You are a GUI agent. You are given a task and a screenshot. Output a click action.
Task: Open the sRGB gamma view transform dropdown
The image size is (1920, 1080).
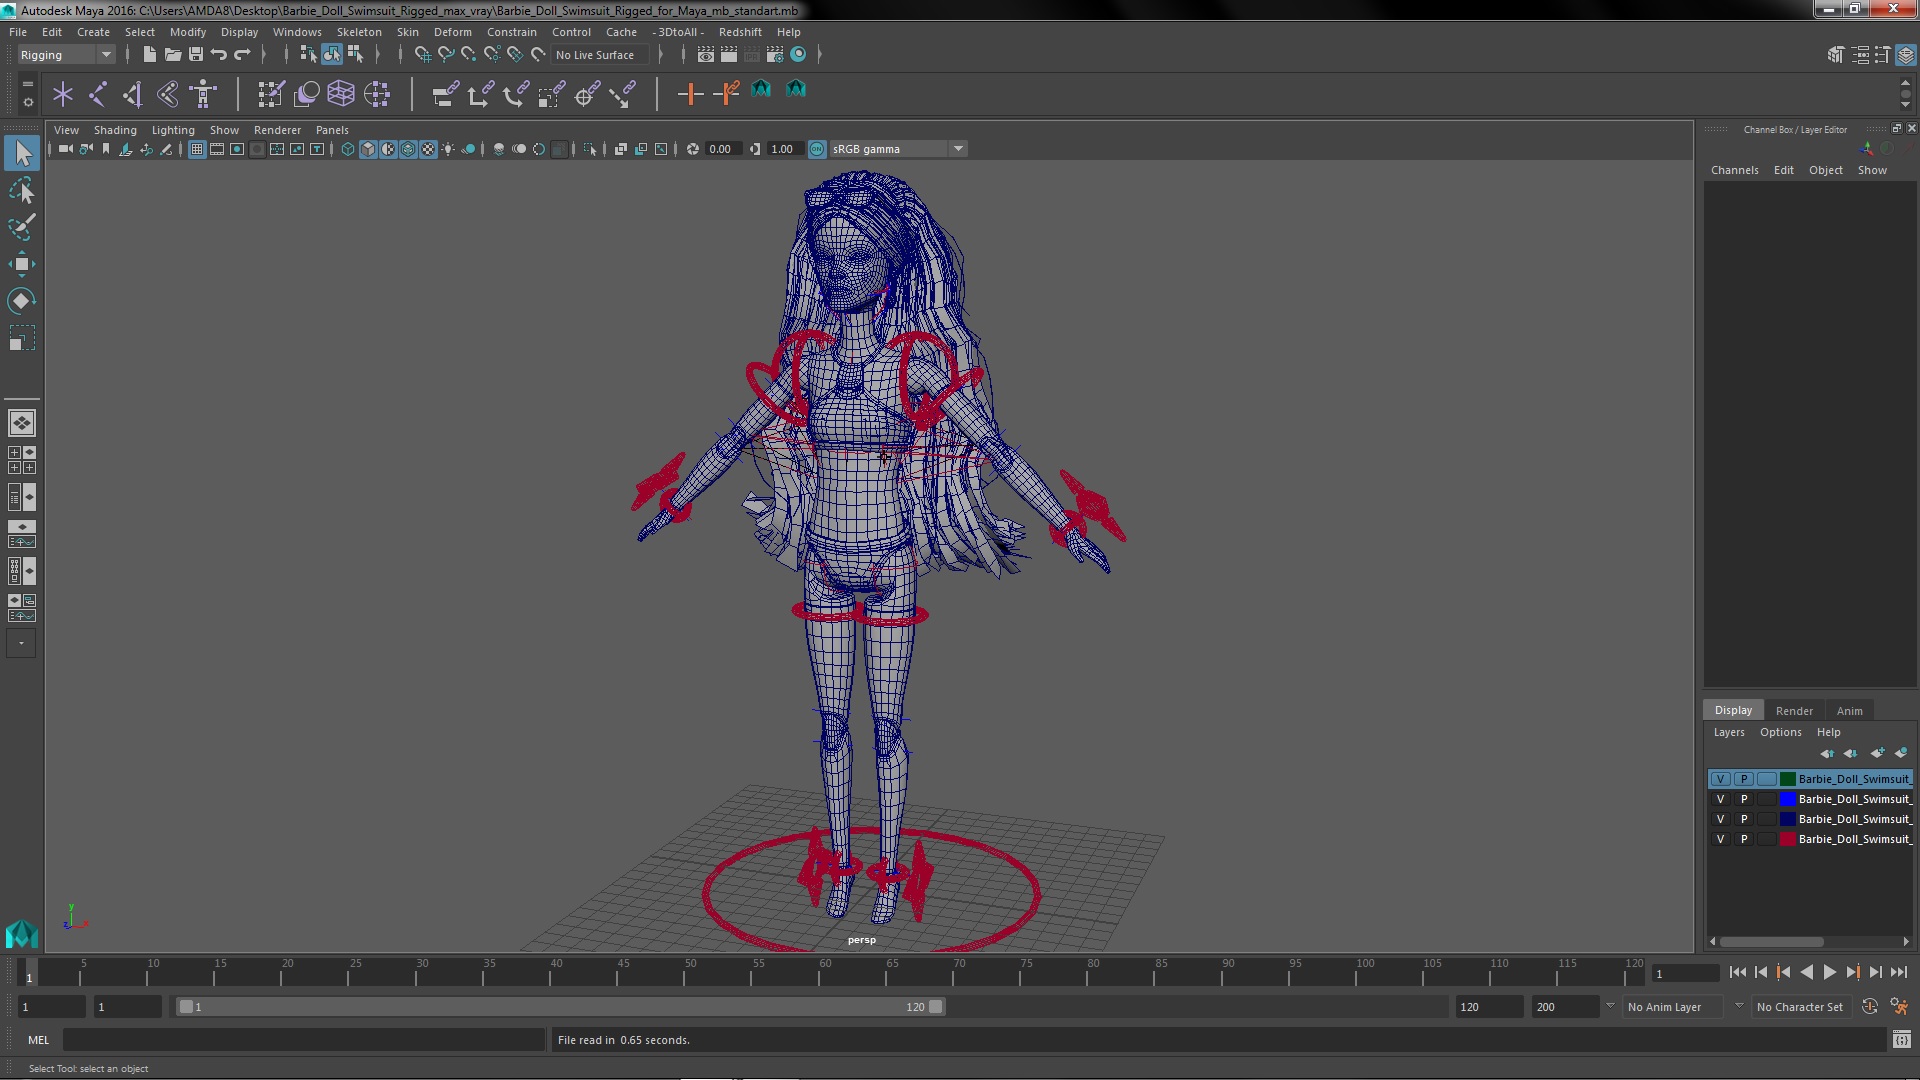[898, 149]
